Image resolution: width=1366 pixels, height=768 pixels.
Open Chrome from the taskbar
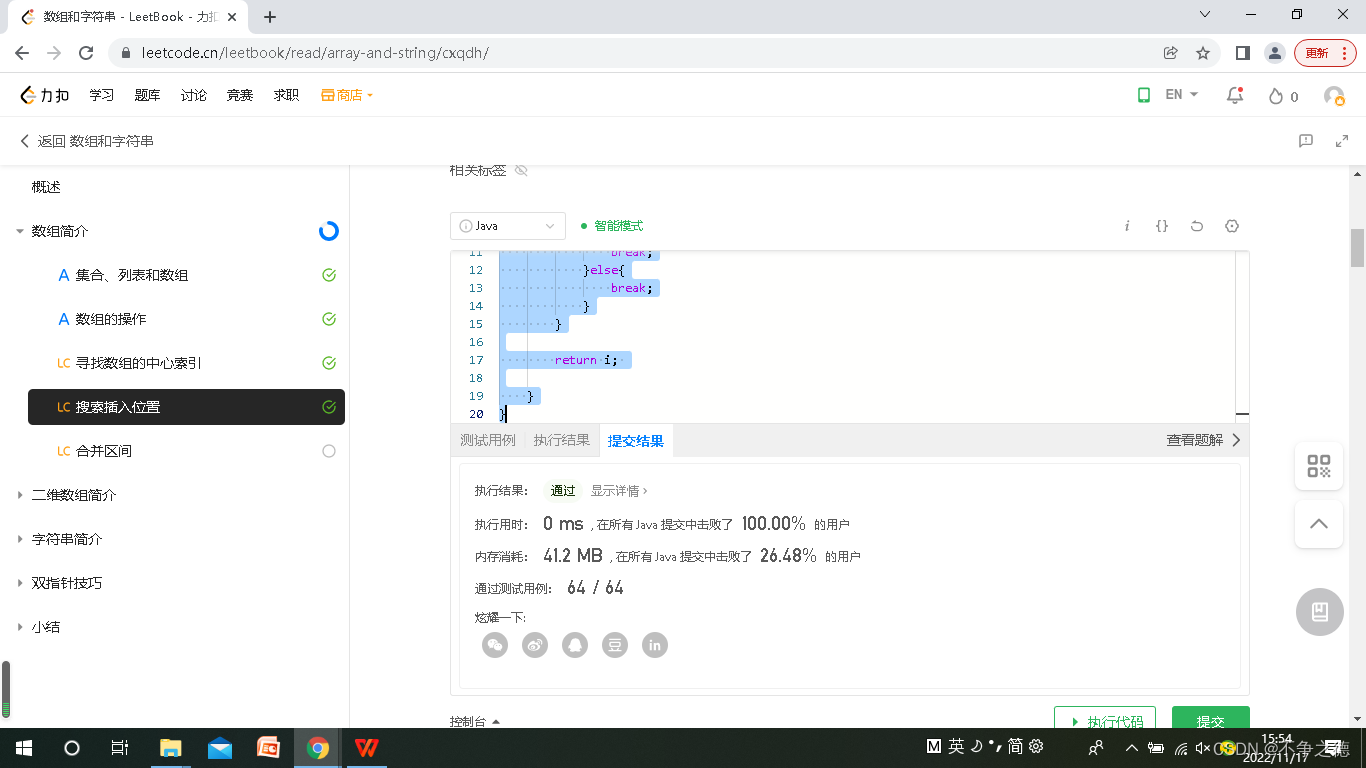[318, 748]
